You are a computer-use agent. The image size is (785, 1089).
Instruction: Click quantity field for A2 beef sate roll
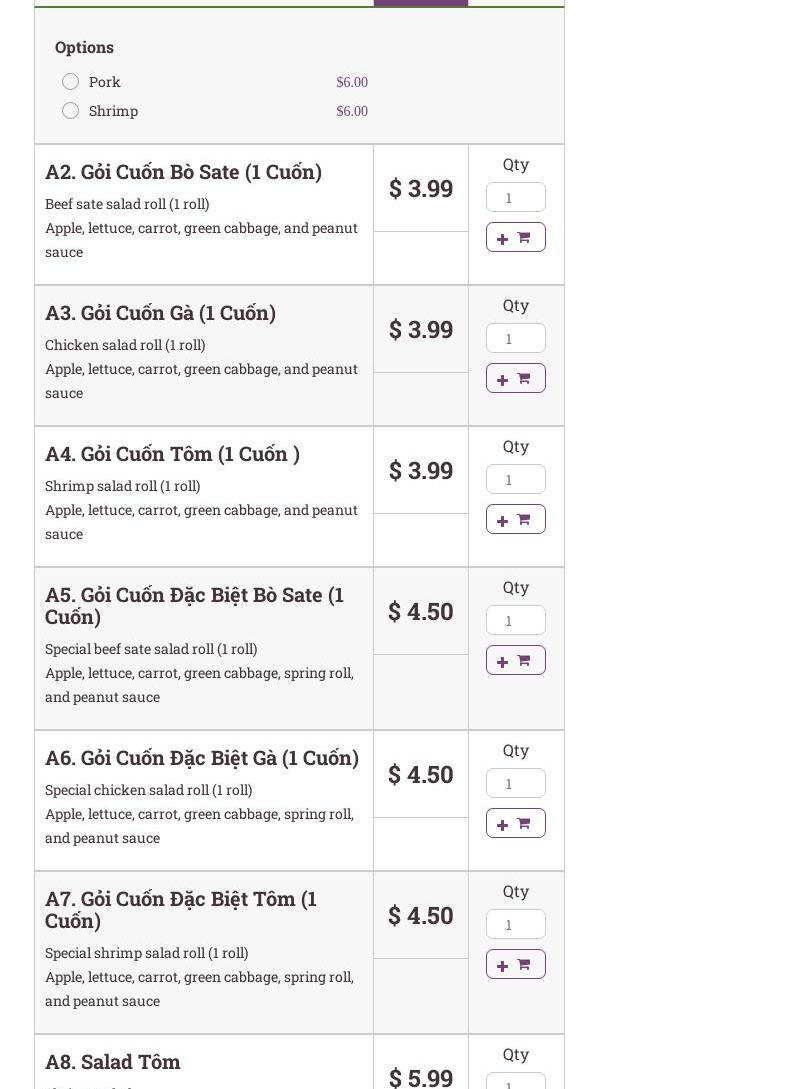[x=515, y=197]
